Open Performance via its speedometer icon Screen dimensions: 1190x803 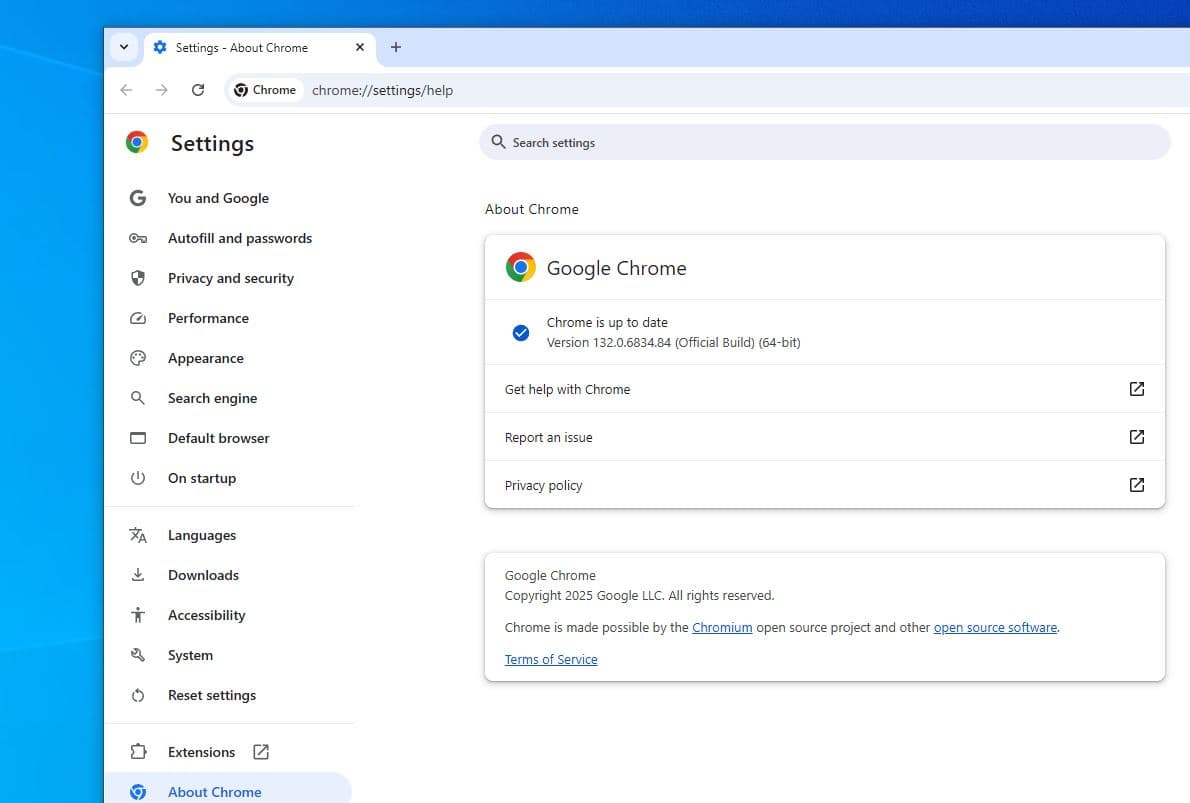point(137,318)
